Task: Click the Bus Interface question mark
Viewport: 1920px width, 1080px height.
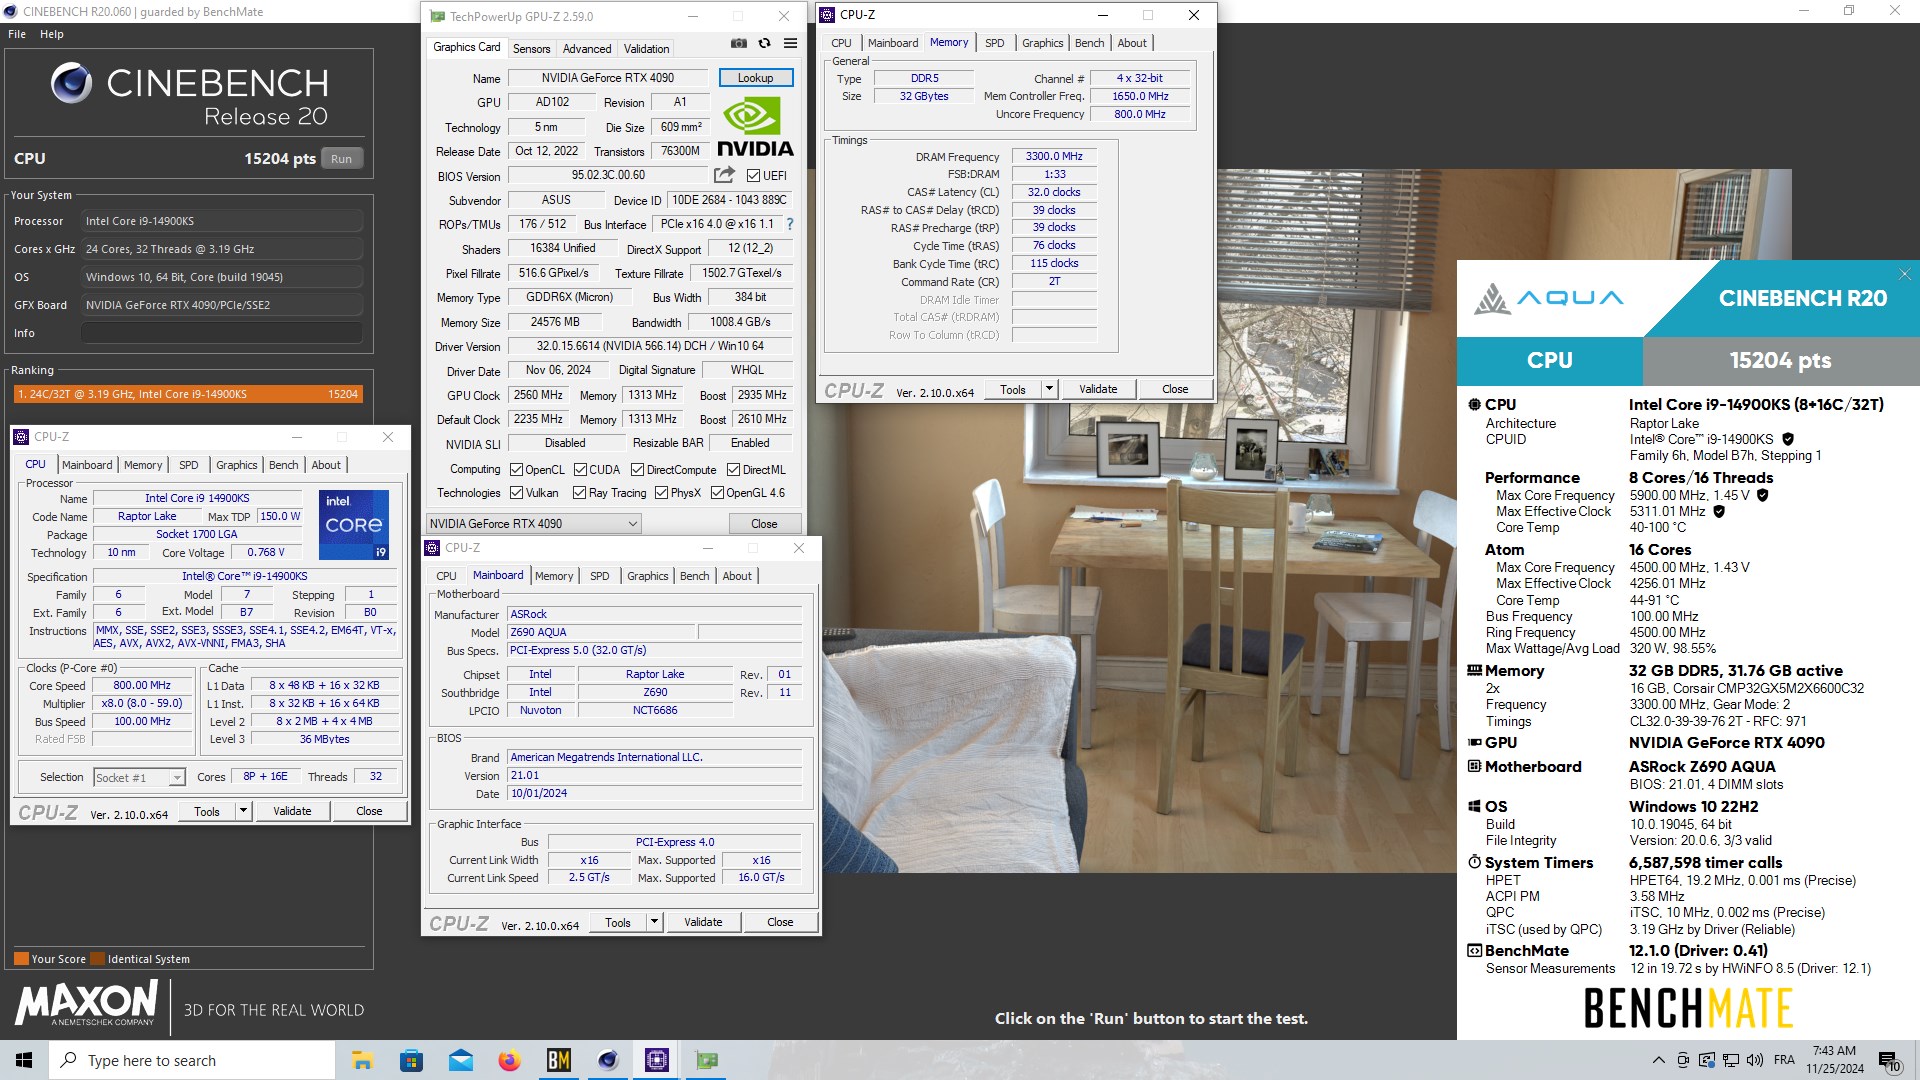Action: (x=790, y=224)
